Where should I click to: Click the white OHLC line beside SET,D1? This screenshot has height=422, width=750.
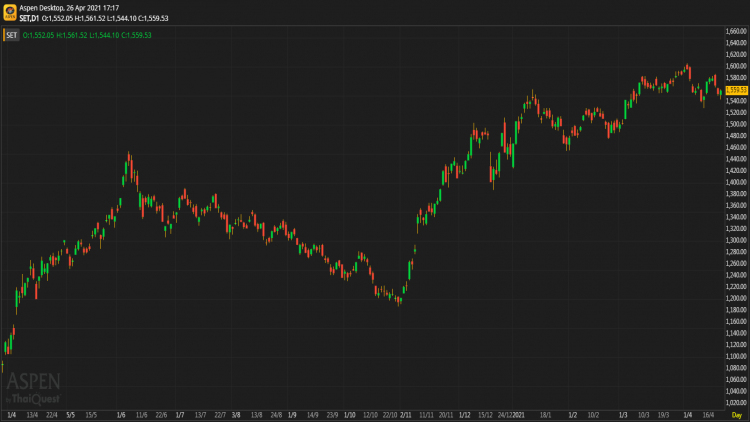pyautogui.click(x=105, y=18)
